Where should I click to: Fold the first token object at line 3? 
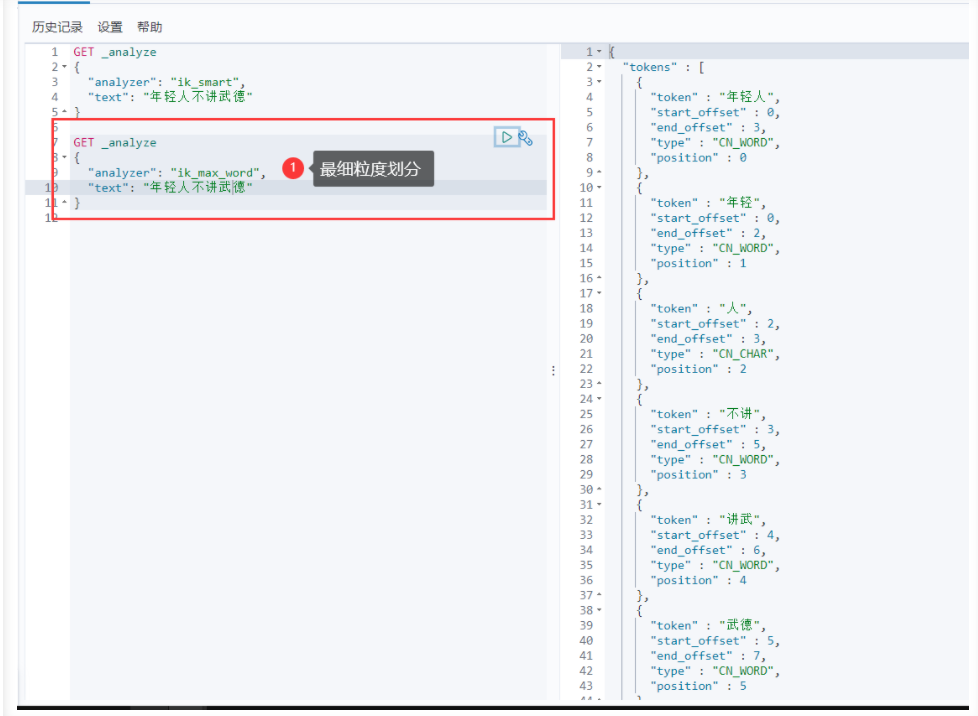coord(599,82)
